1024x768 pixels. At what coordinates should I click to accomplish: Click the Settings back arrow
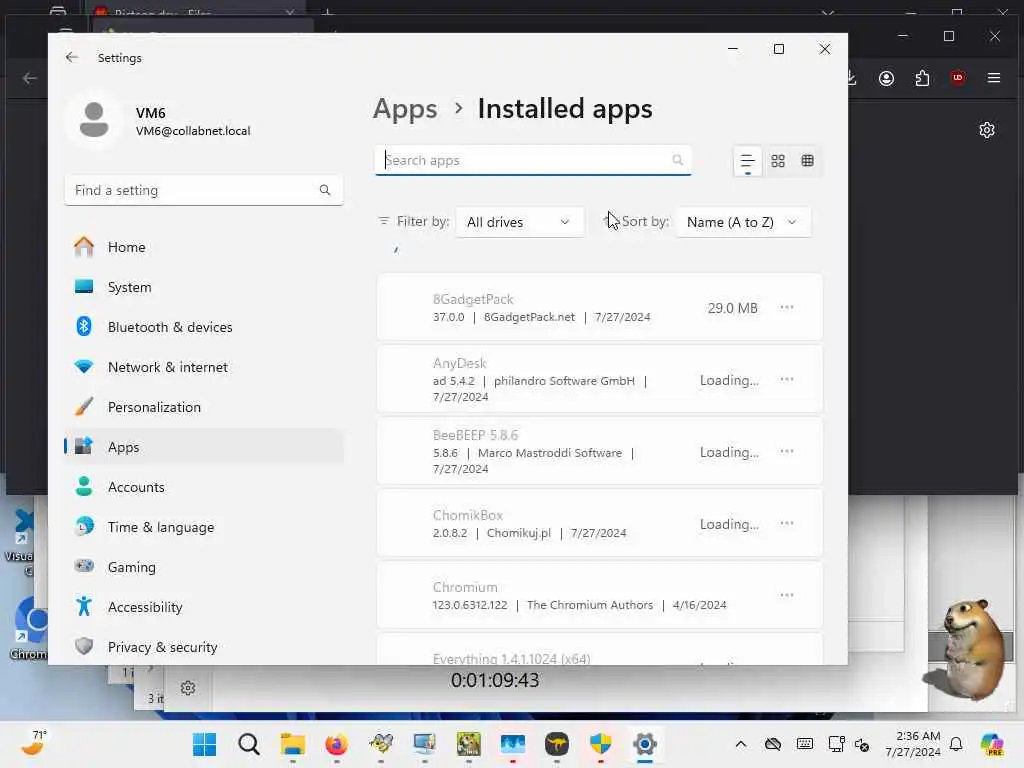[72, 57]
